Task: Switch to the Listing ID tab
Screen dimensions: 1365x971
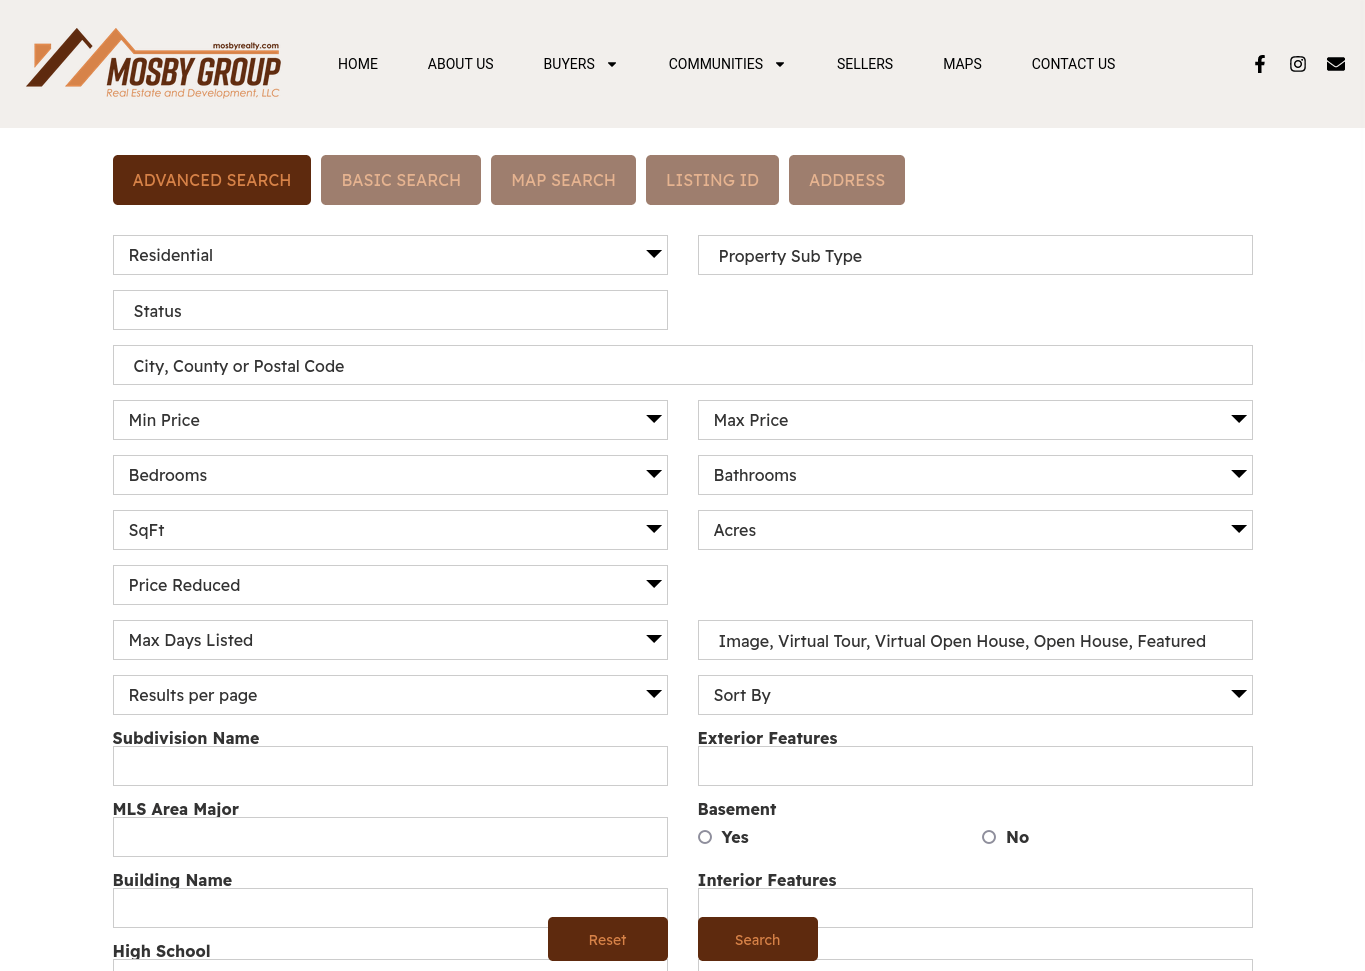Action: coord(713,180)
